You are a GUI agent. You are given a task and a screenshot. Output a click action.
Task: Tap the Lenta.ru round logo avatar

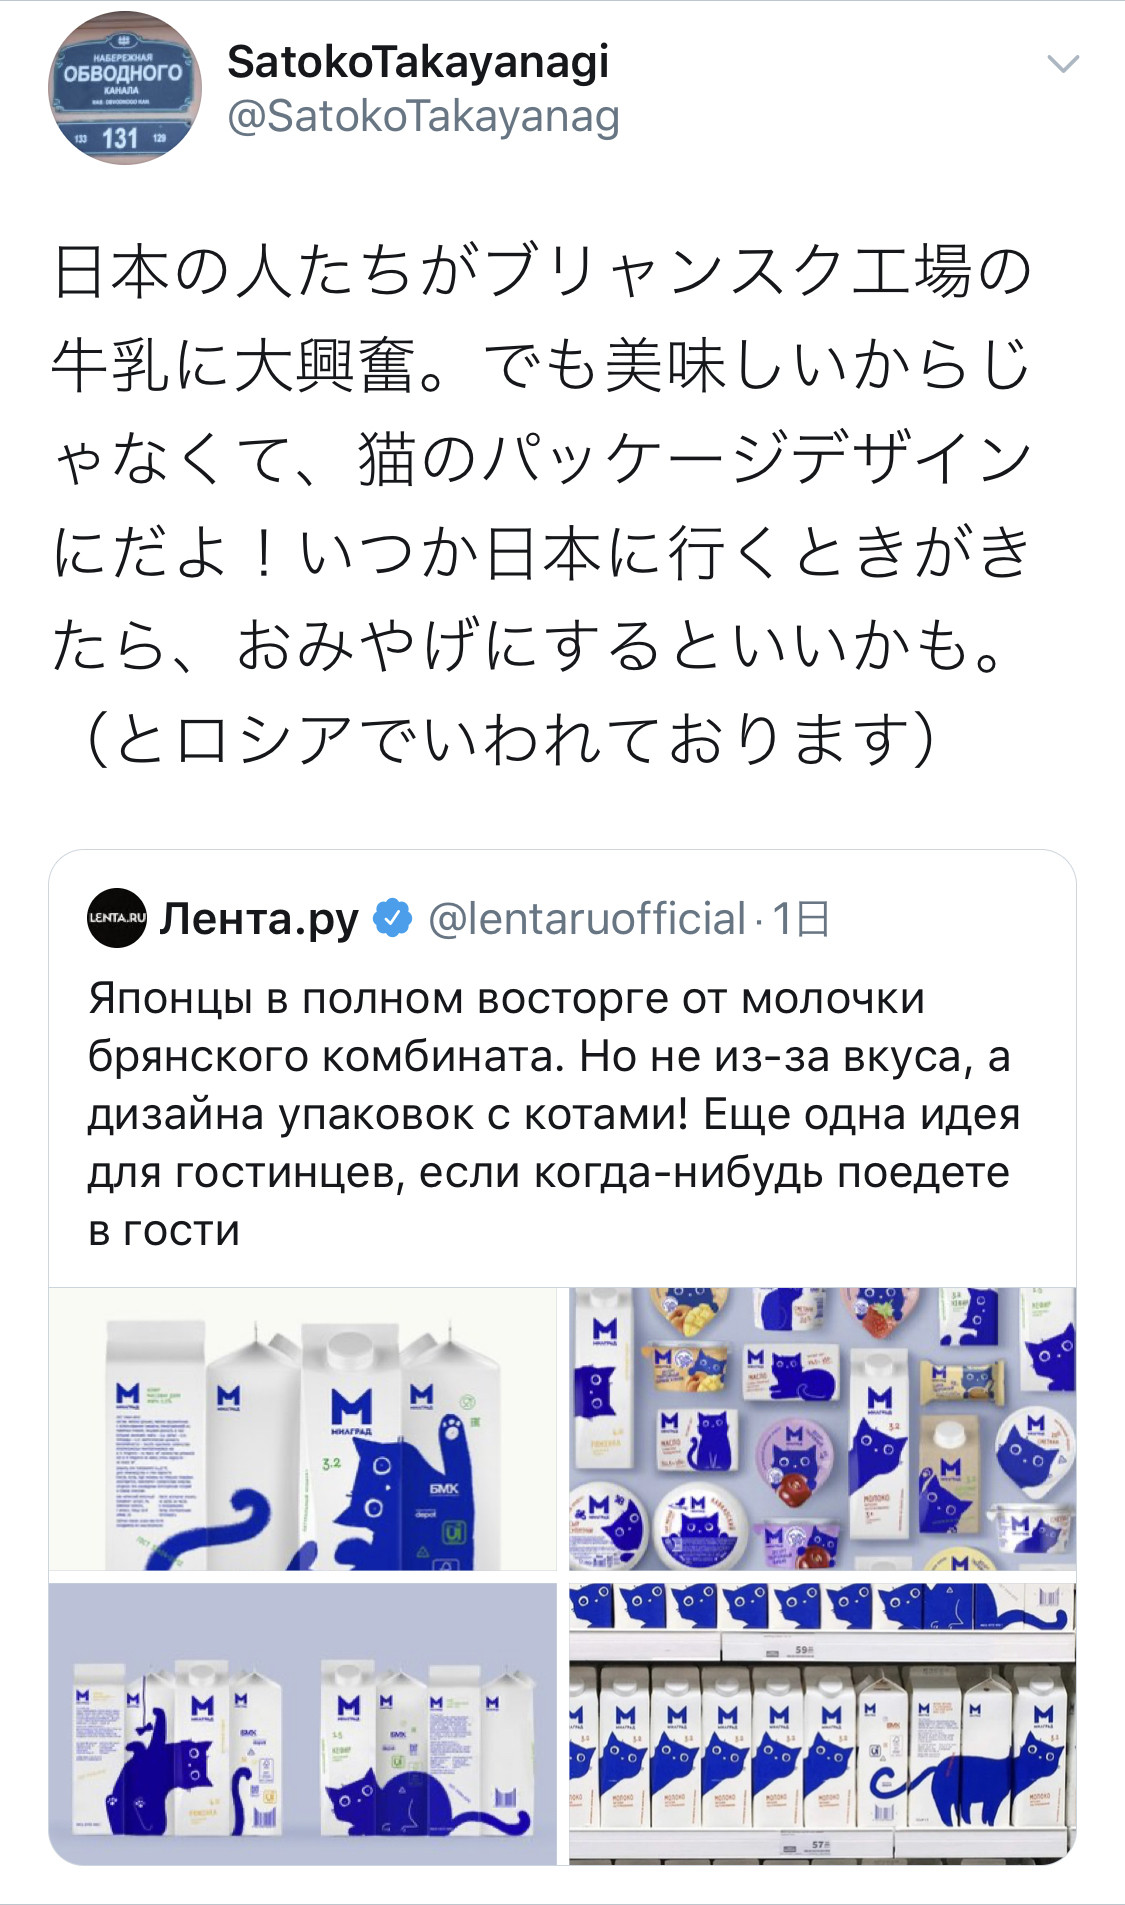(117, 917)
